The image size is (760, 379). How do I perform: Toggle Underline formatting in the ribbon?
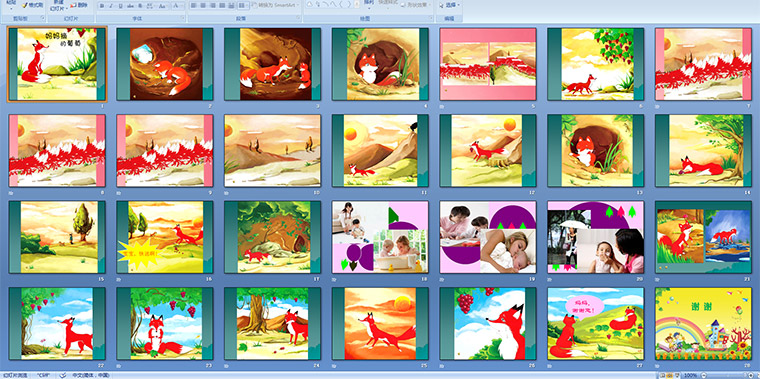click(x=120, y=6)
